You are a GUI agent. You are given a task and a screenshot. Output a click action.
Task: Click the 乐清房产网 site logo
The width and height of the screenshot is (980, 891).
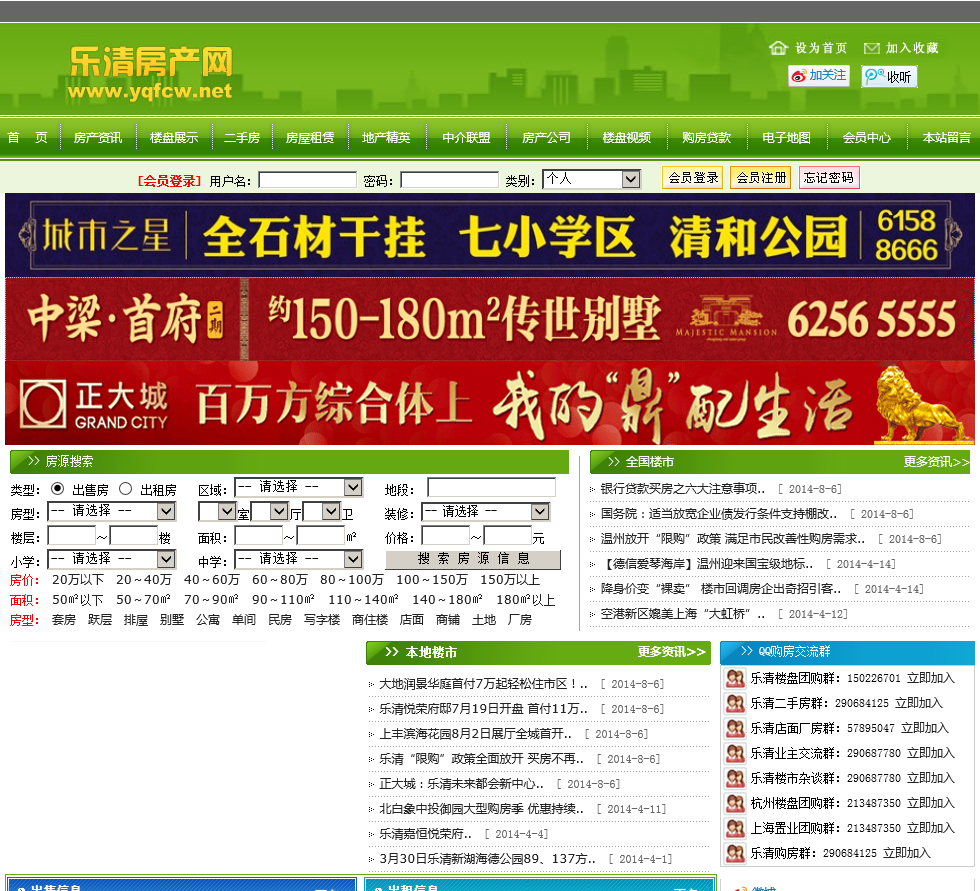point(151,73)
